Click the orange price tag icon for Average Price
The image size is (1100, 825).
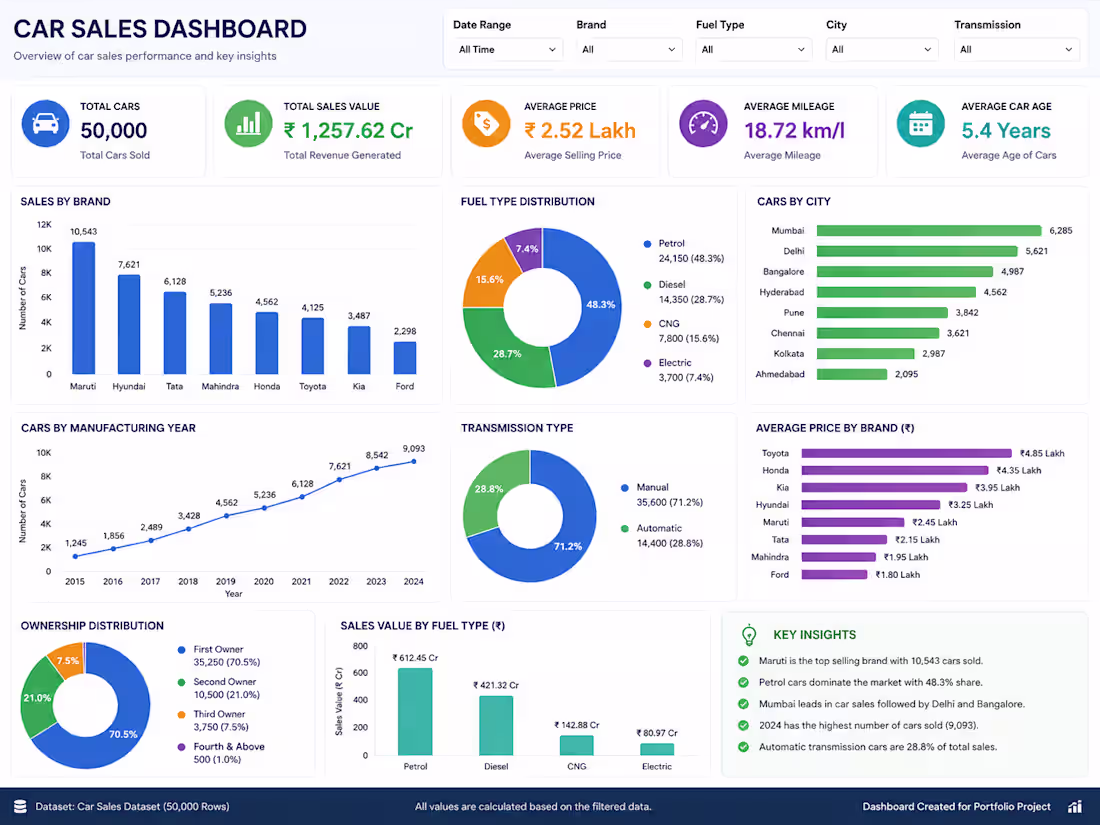(485, 123)
